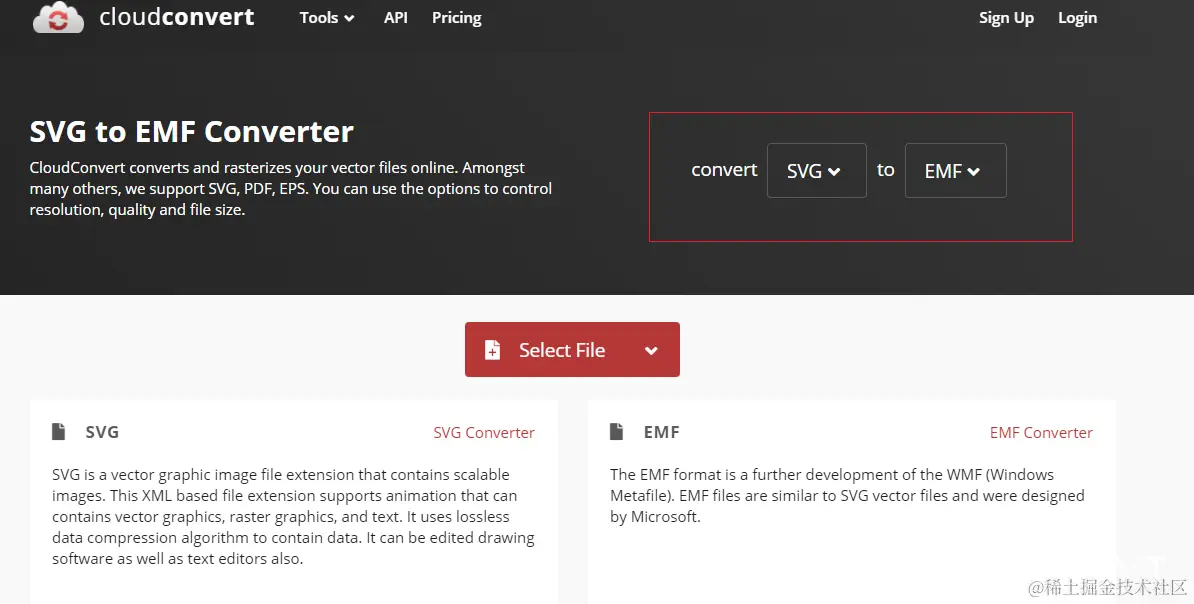Click the SVG to EMF Converter heading

point(191,132)
